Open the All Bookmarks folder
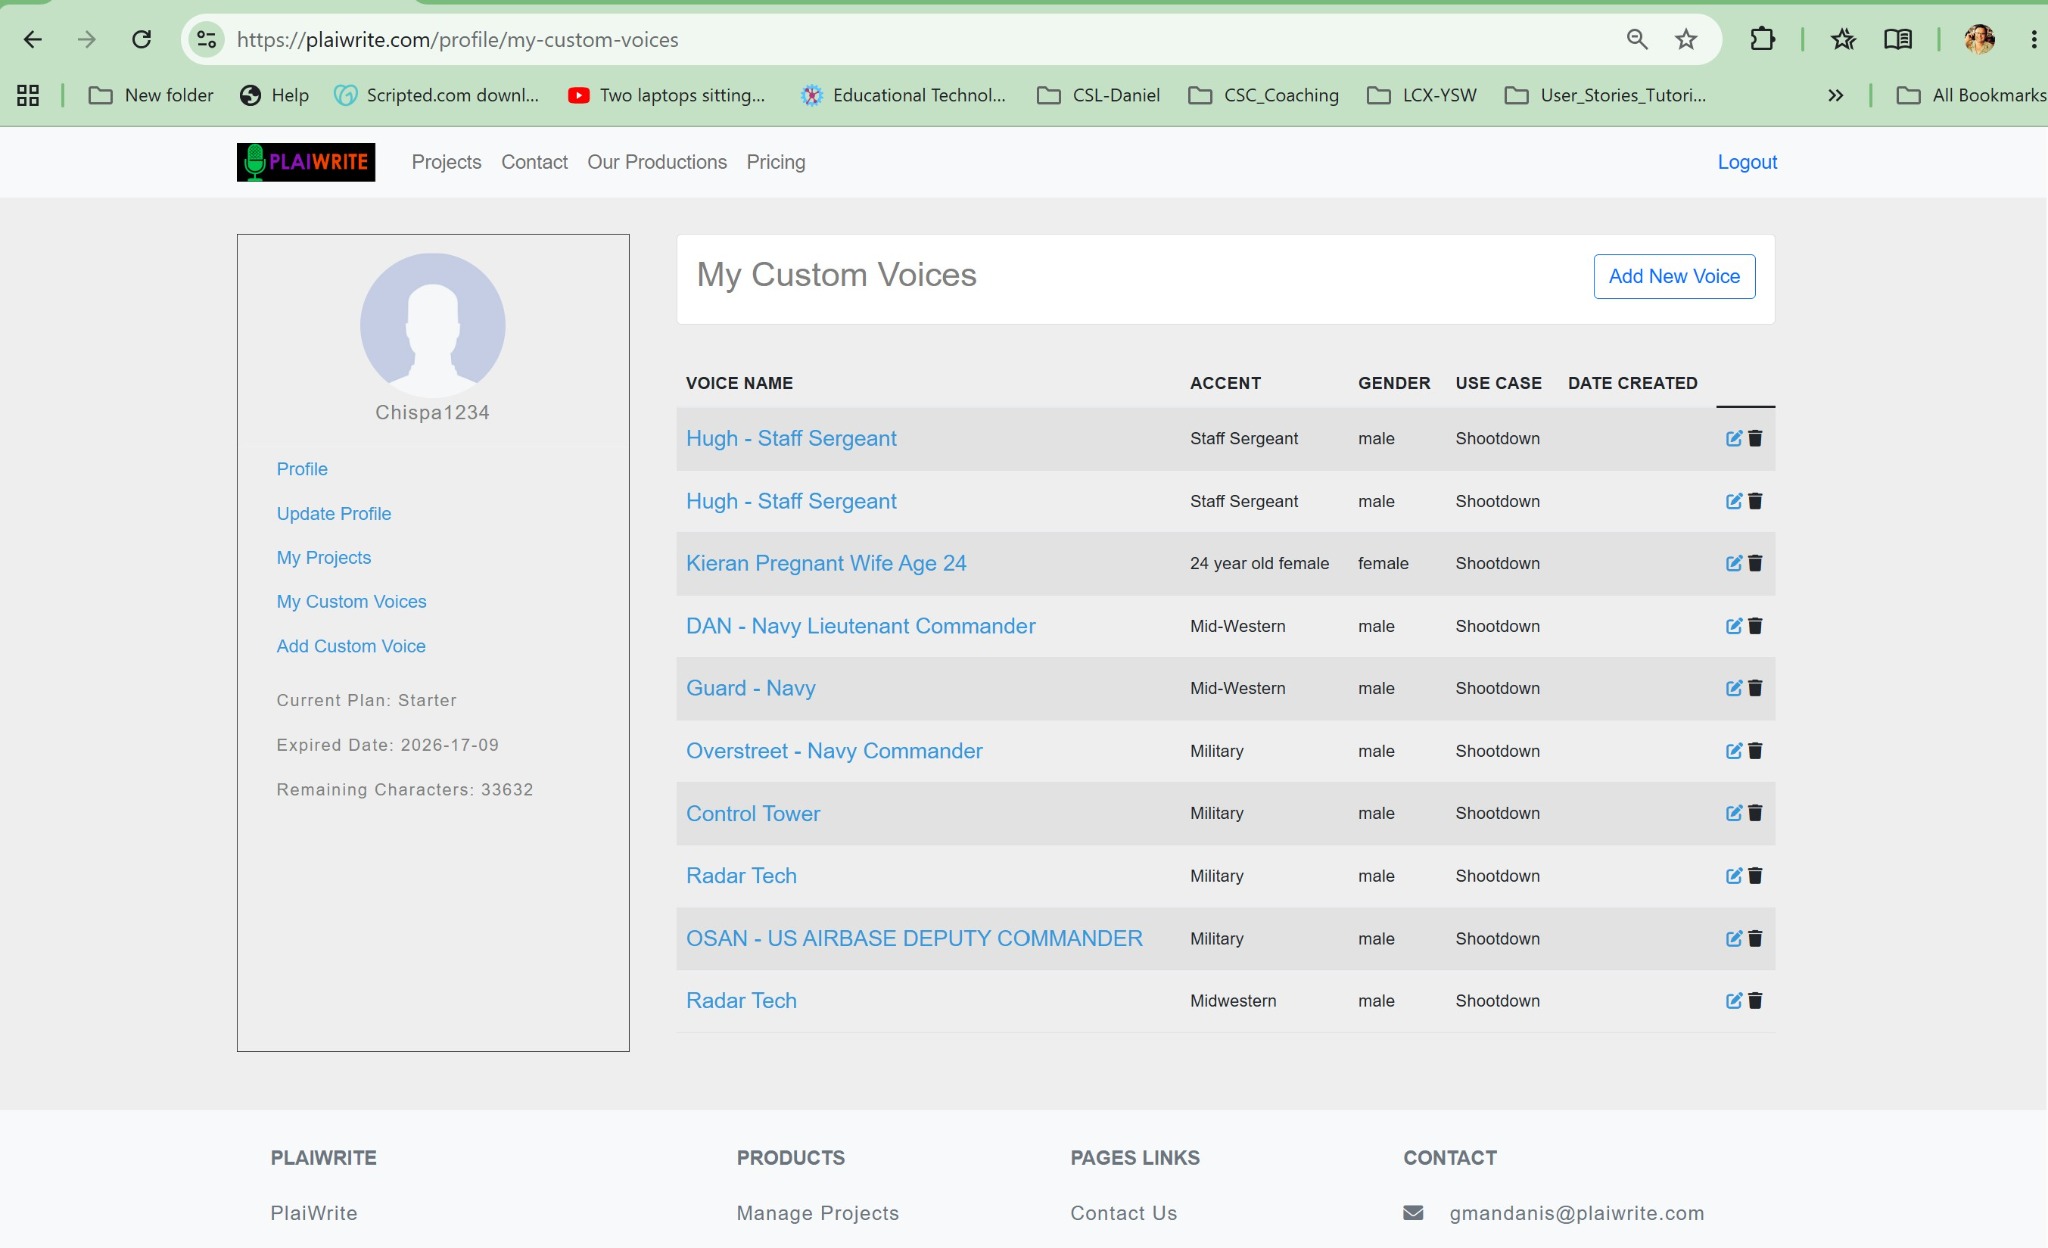This screenshot has height=1248, width=2048. coord(1971,95)
